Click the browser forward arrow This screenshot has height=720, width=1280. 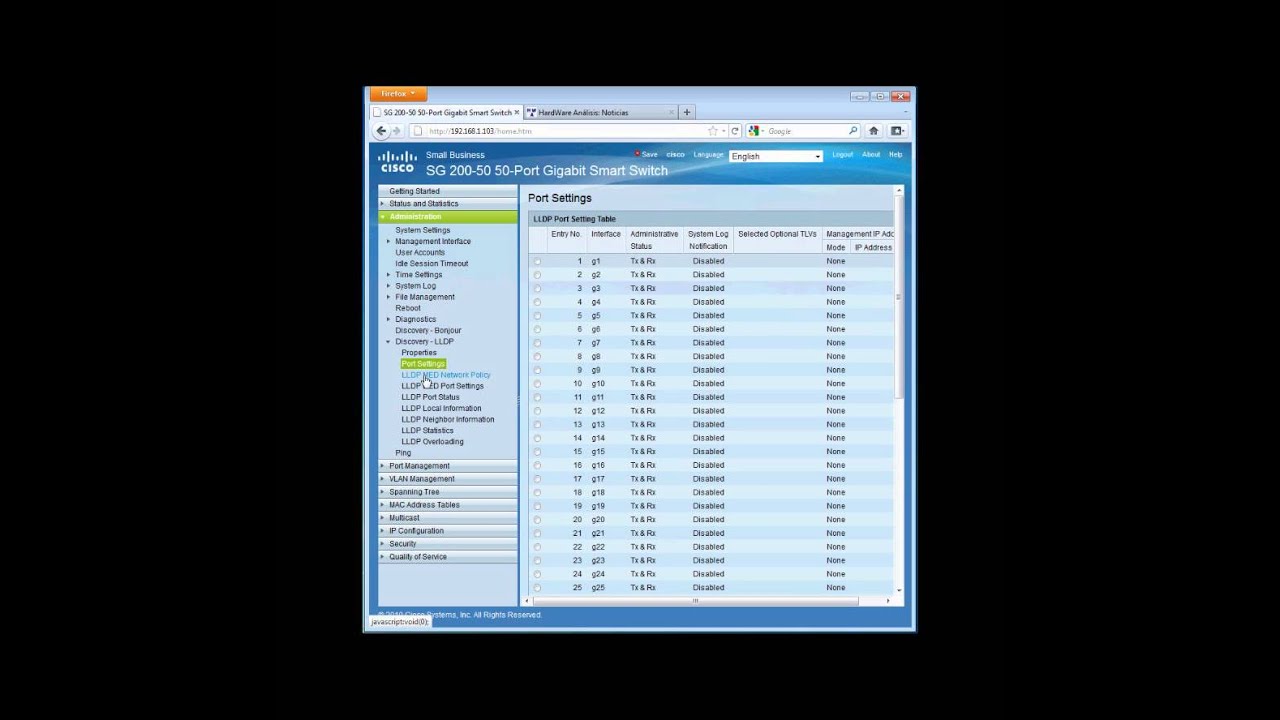point(396,131)
